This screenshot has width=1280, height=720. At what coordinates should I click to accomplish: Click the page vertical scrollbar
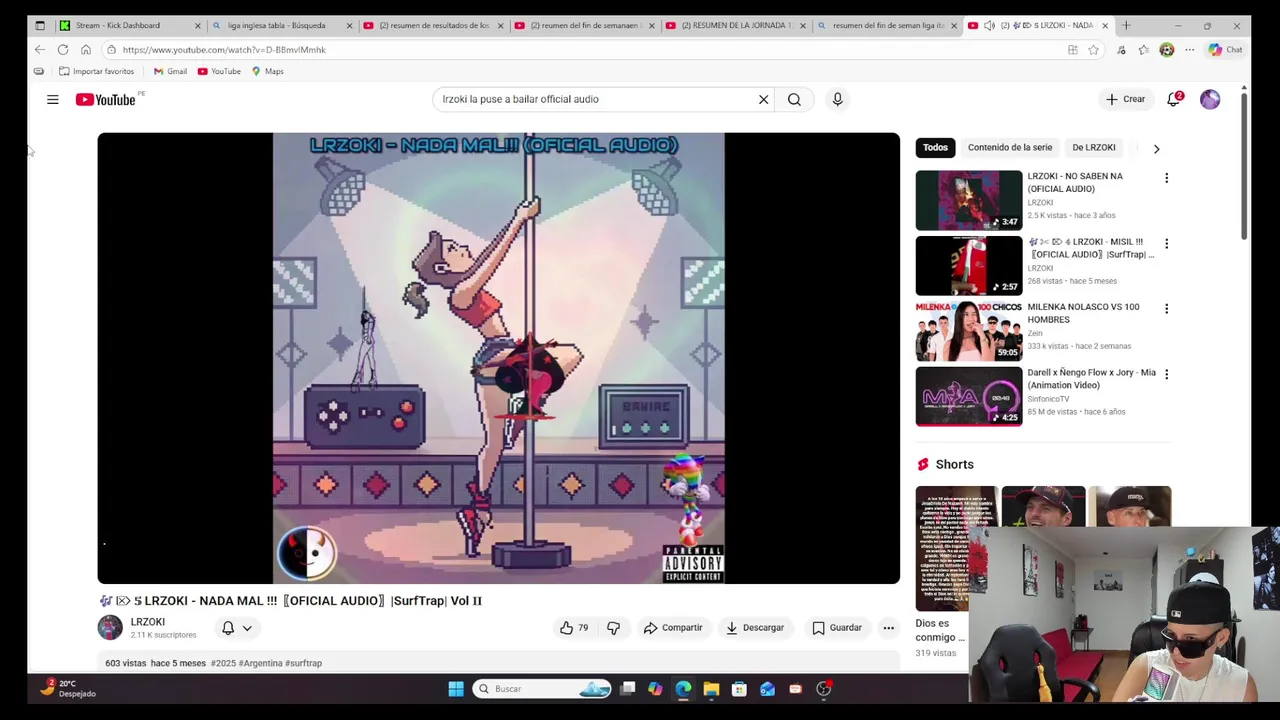pyautogui.click(x=1244, y=165)
